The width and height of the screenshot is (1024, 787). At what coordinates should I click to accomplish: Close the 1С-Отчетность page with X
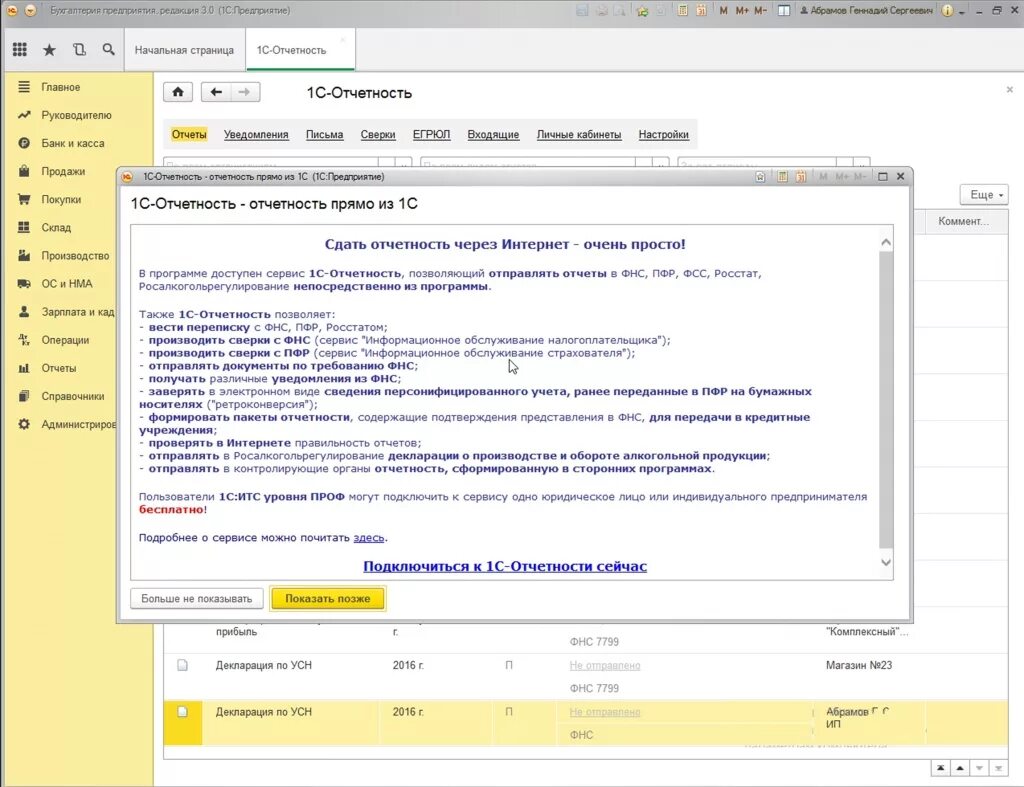click(1010, 89)
